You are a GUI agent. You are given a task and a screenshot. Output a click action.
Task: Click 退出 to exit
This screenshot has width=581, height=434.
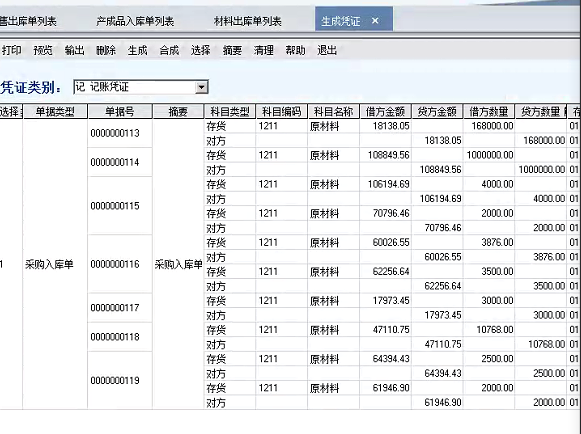(x=327, y=50)
